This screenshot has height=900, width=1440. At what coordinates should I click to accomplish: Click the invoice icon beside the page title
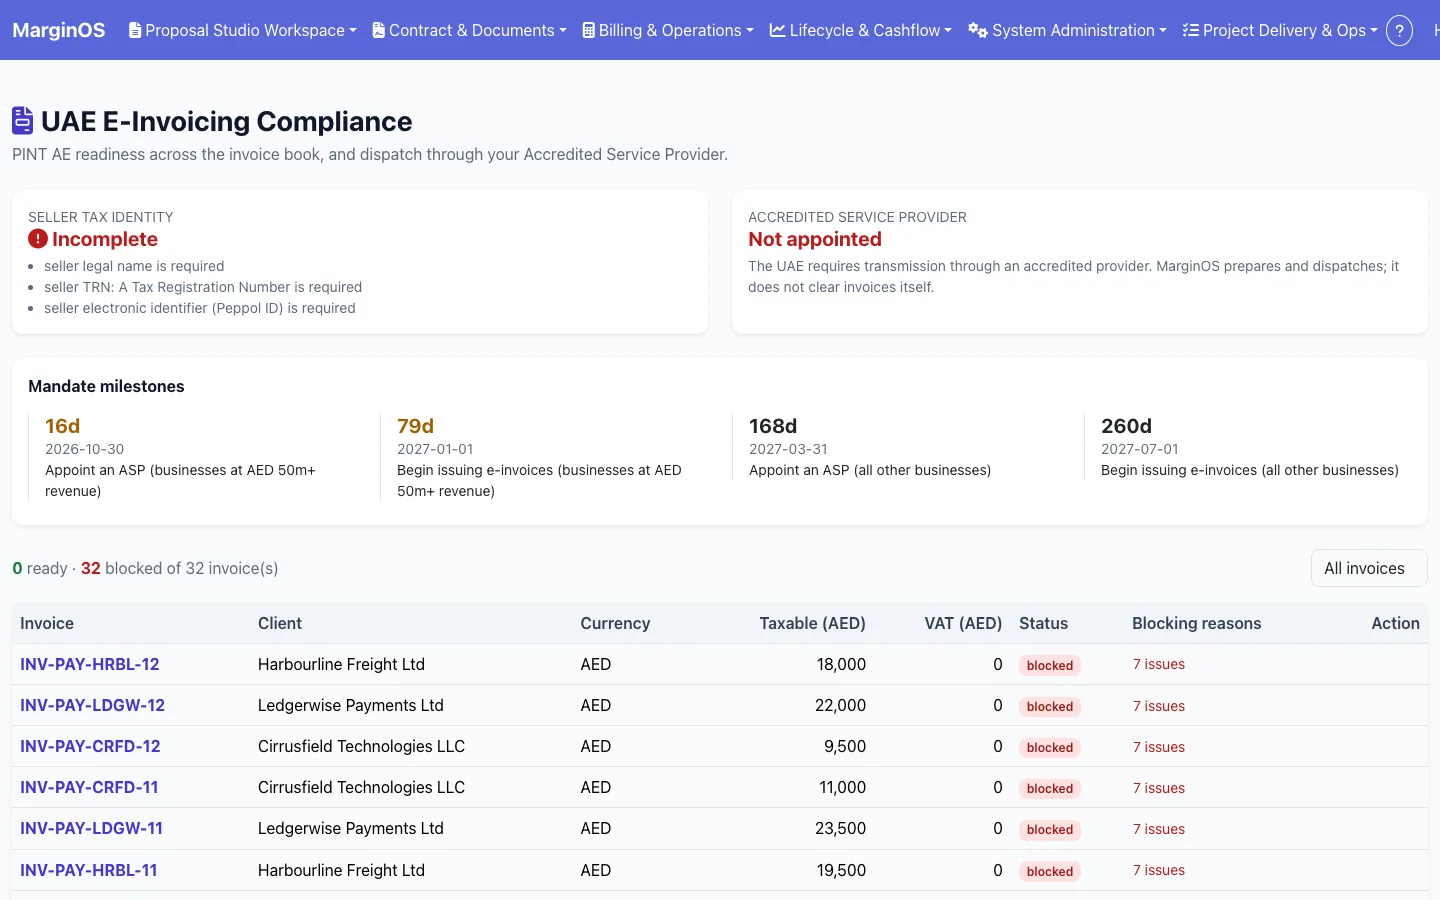pos(23,121)
